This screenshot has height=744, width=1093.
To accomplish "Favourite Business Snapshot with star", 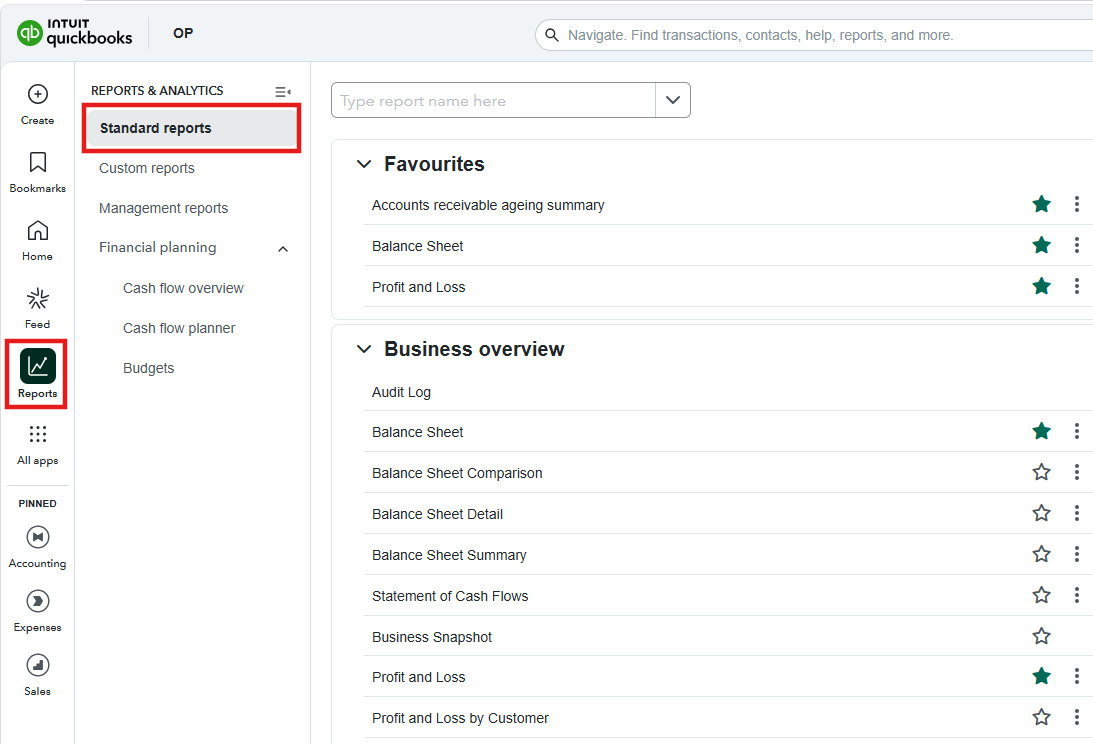I will coord(1041,636).
